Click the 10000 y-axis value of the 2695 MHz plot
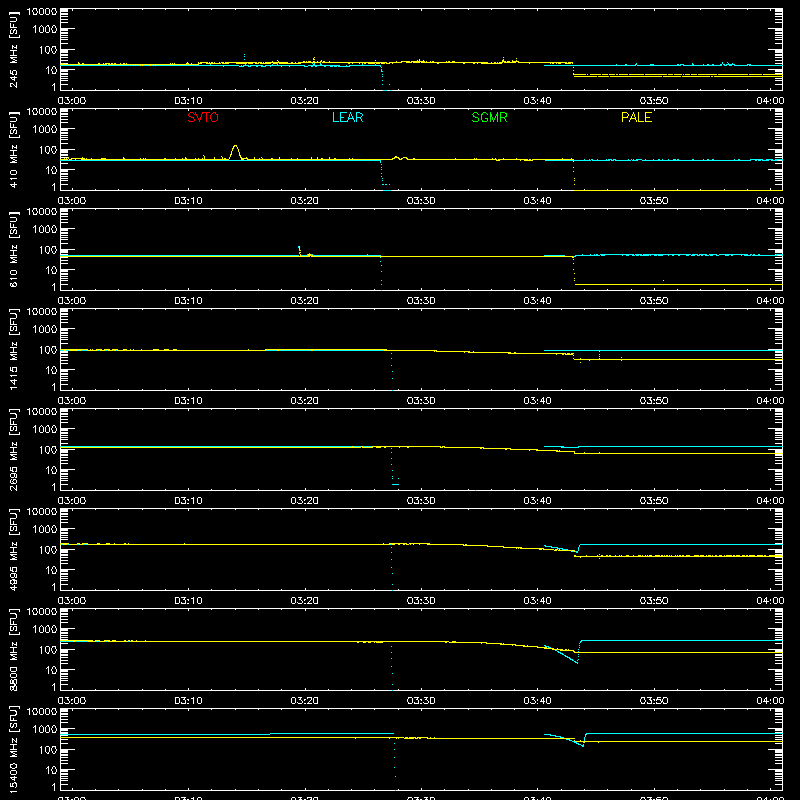 click(x=42, y=412)
